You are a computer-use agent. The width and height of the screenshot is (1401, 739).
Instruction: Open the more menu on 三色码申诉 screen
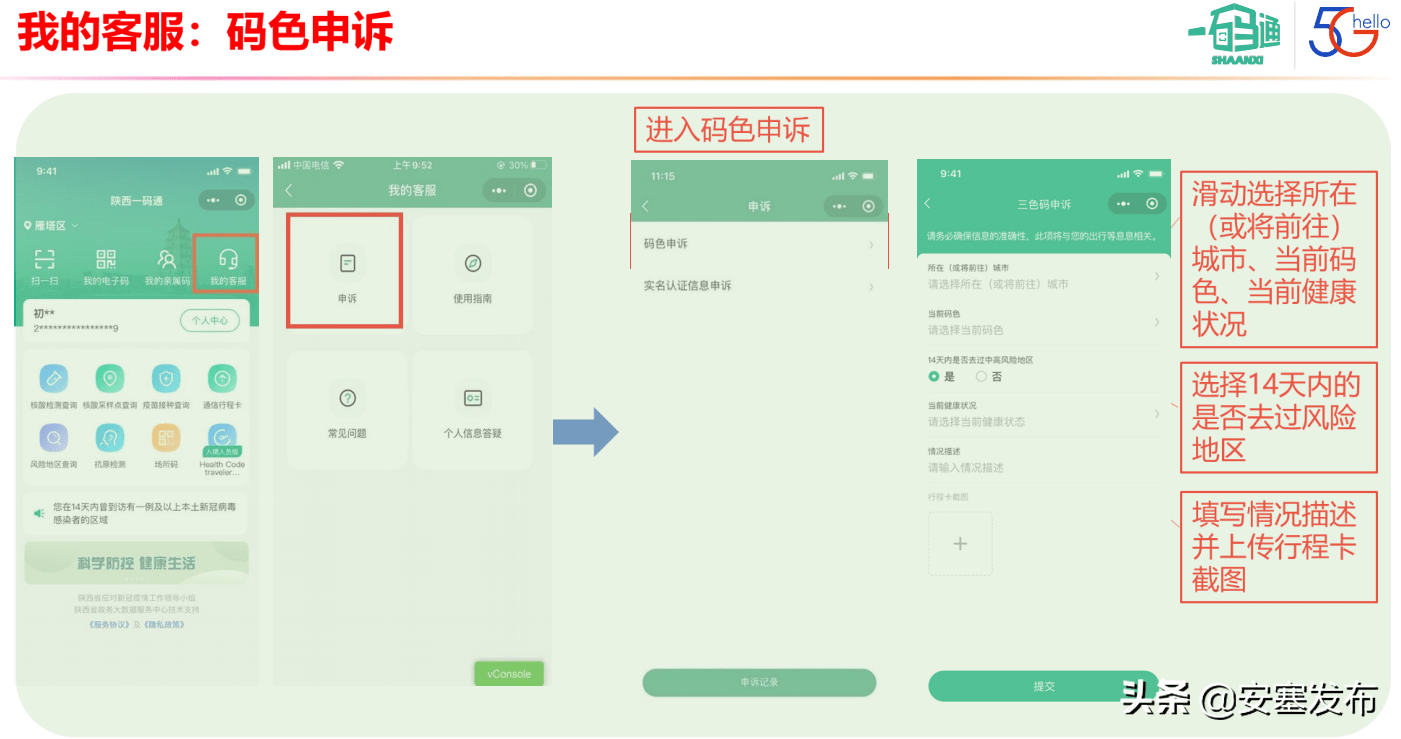pos(1125,203)
